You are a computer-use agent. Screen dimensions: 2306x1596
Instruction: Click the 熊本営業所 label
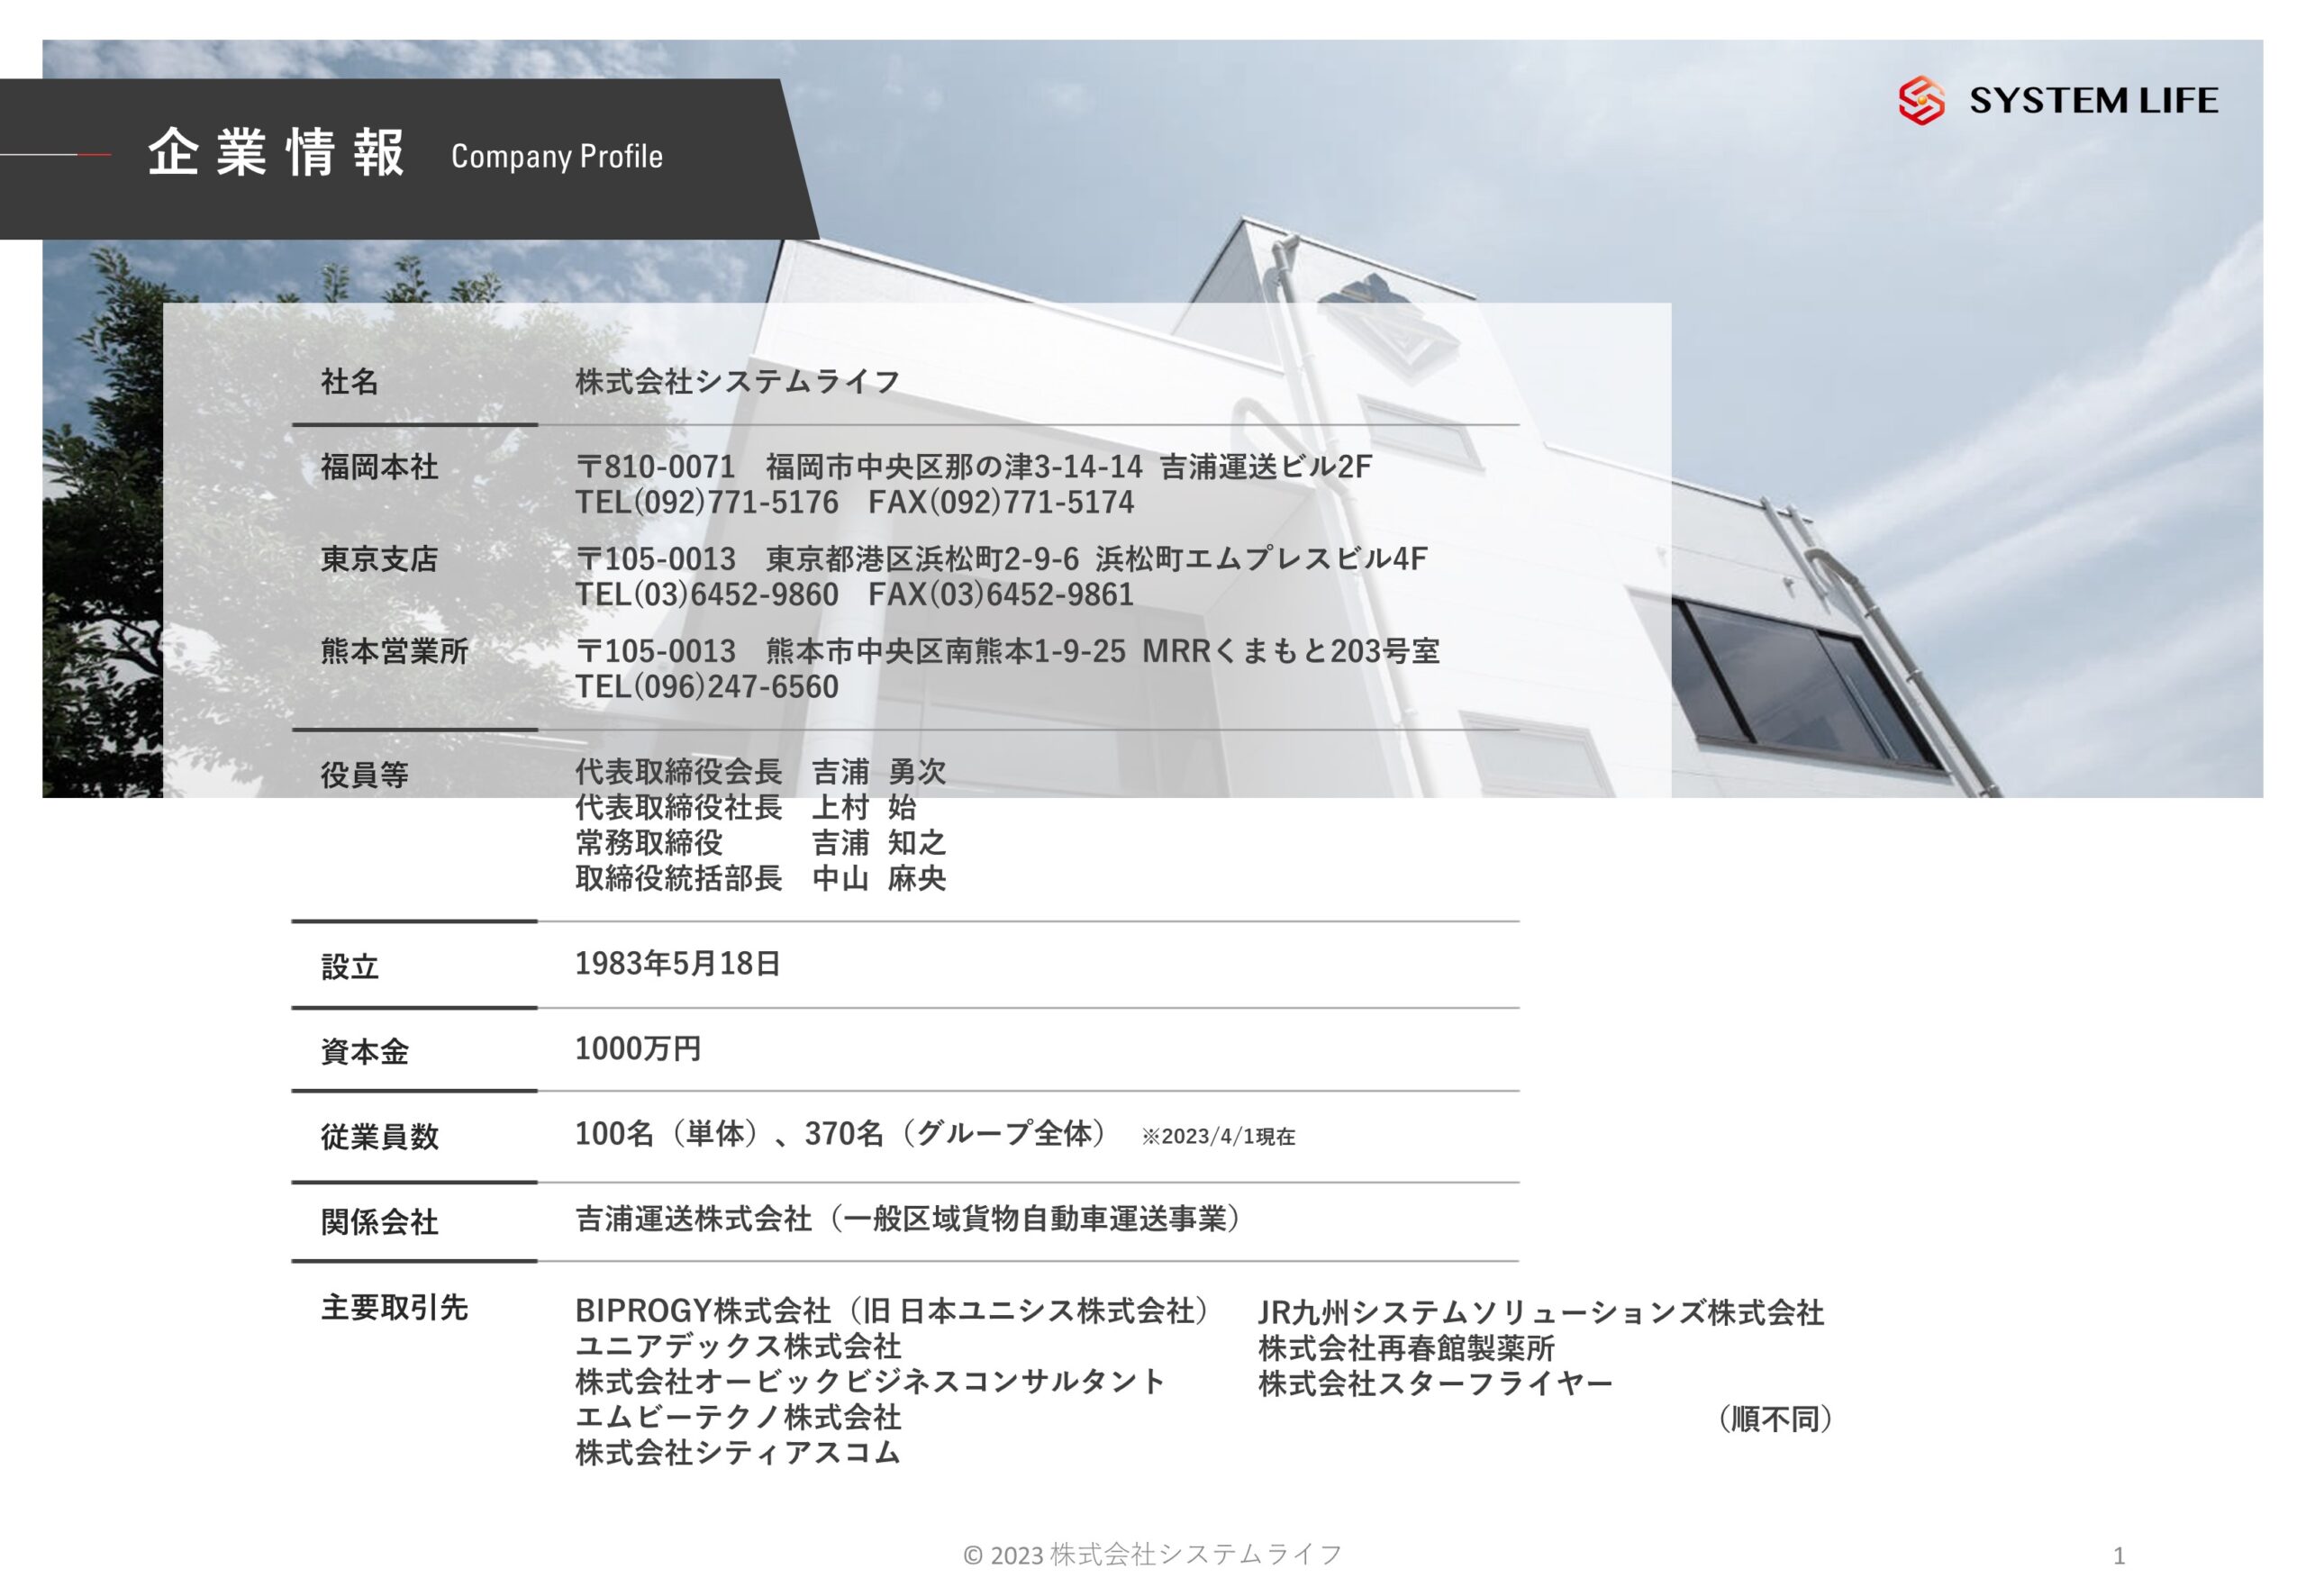[394, 651]
